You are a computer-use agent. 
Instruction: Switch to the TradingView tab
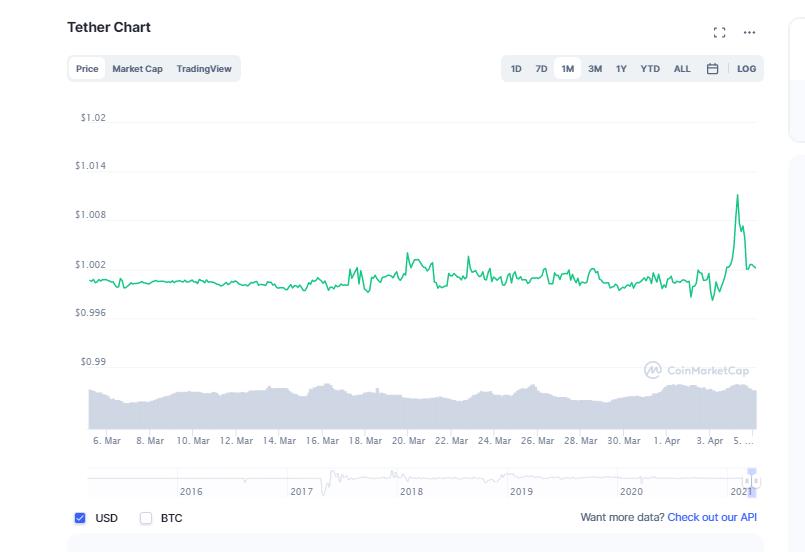204,69
